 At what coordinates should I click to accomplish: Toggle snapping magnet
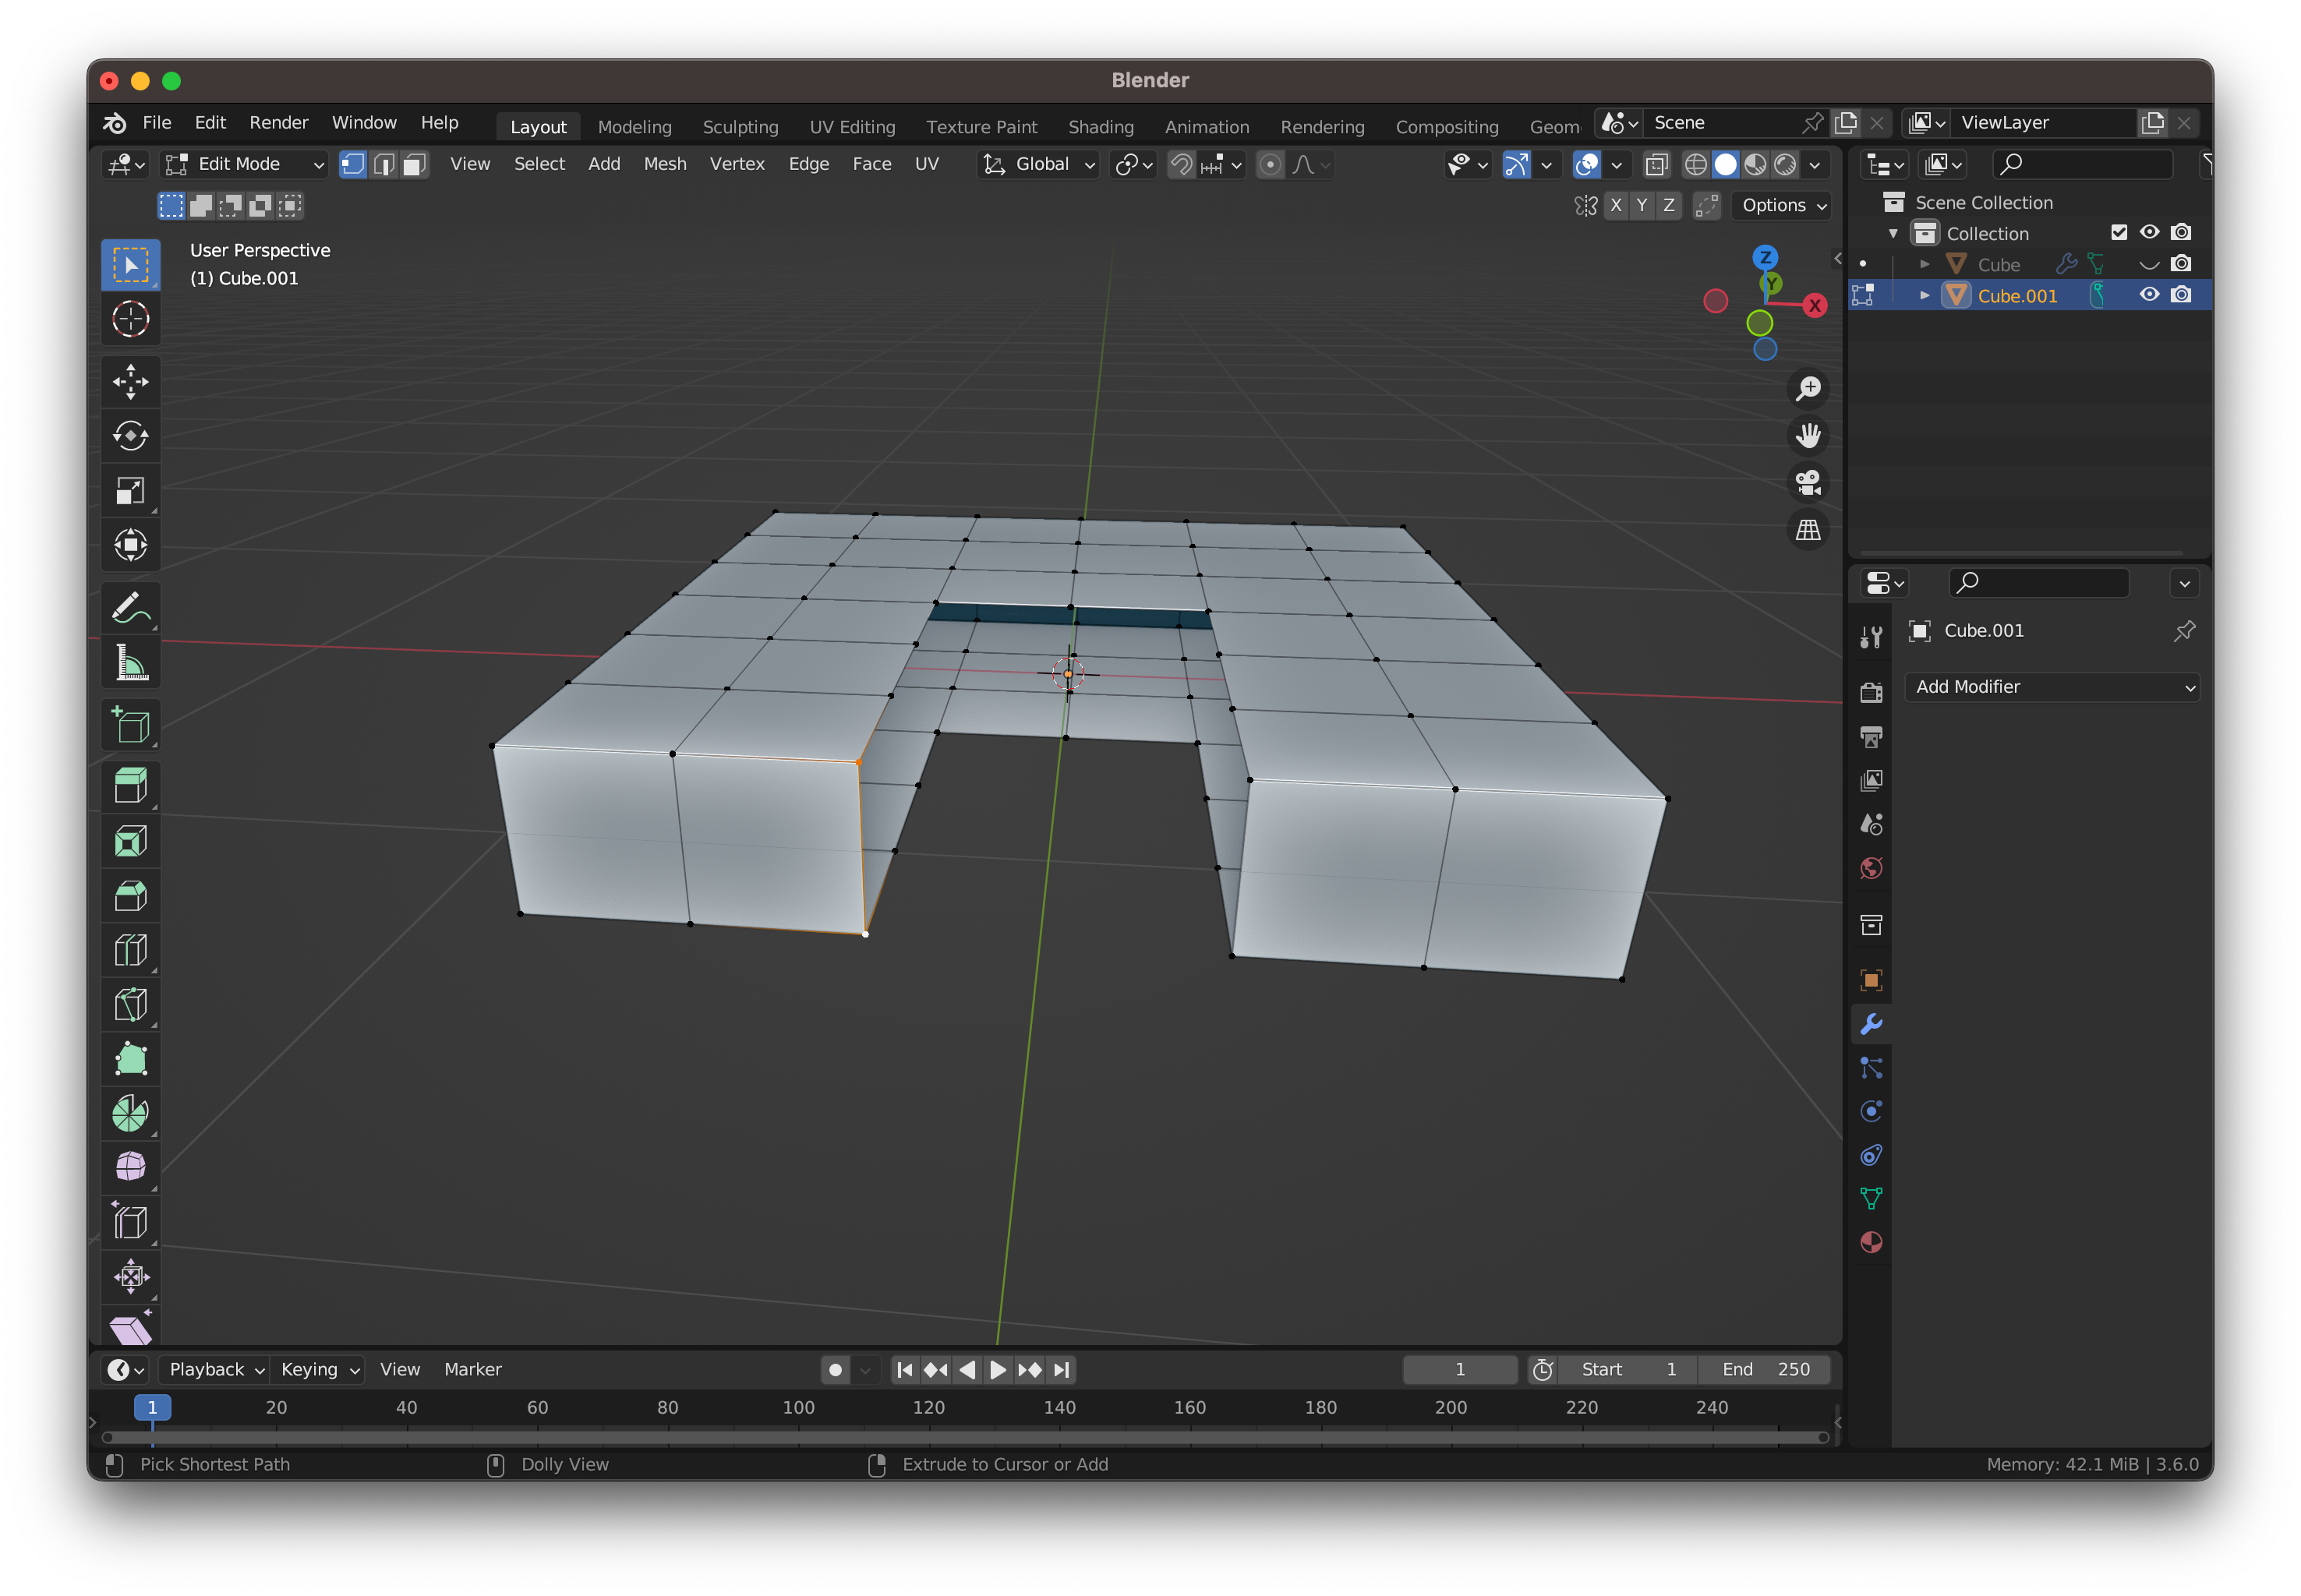tap(1182, 164)
